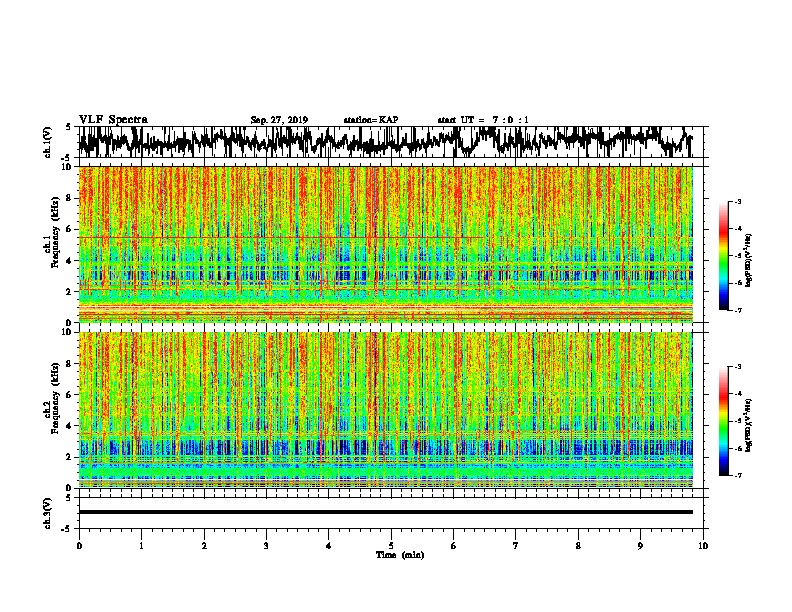Image resolution: width=792 pixels, height=612 pixels.
Task: Click the time-axis tick label "1"
Action: 141,546
